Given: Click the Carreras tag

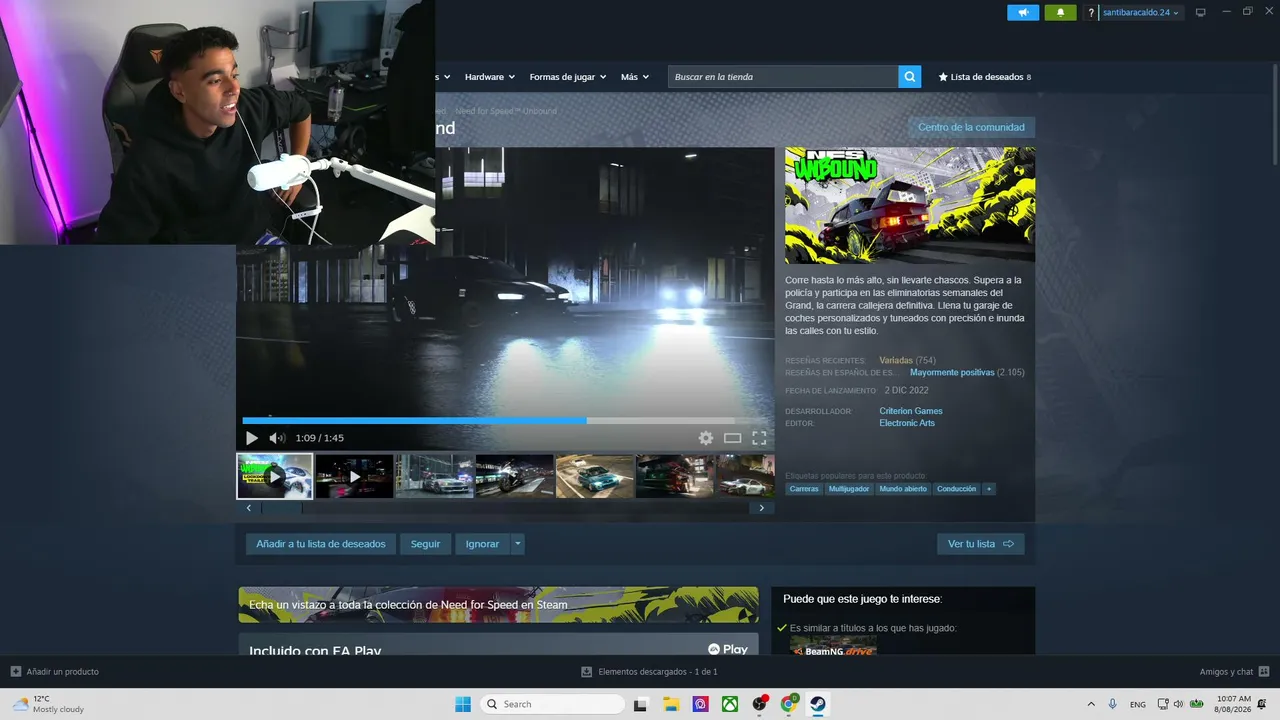Looking at the screenshot, I should point(804,489).
